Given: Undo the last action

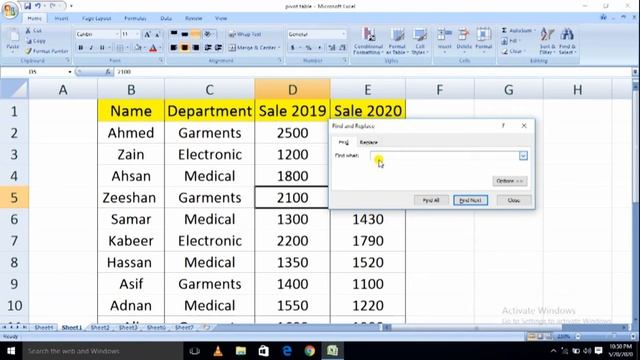Looking at the screenshot, I should coord(38,6).
